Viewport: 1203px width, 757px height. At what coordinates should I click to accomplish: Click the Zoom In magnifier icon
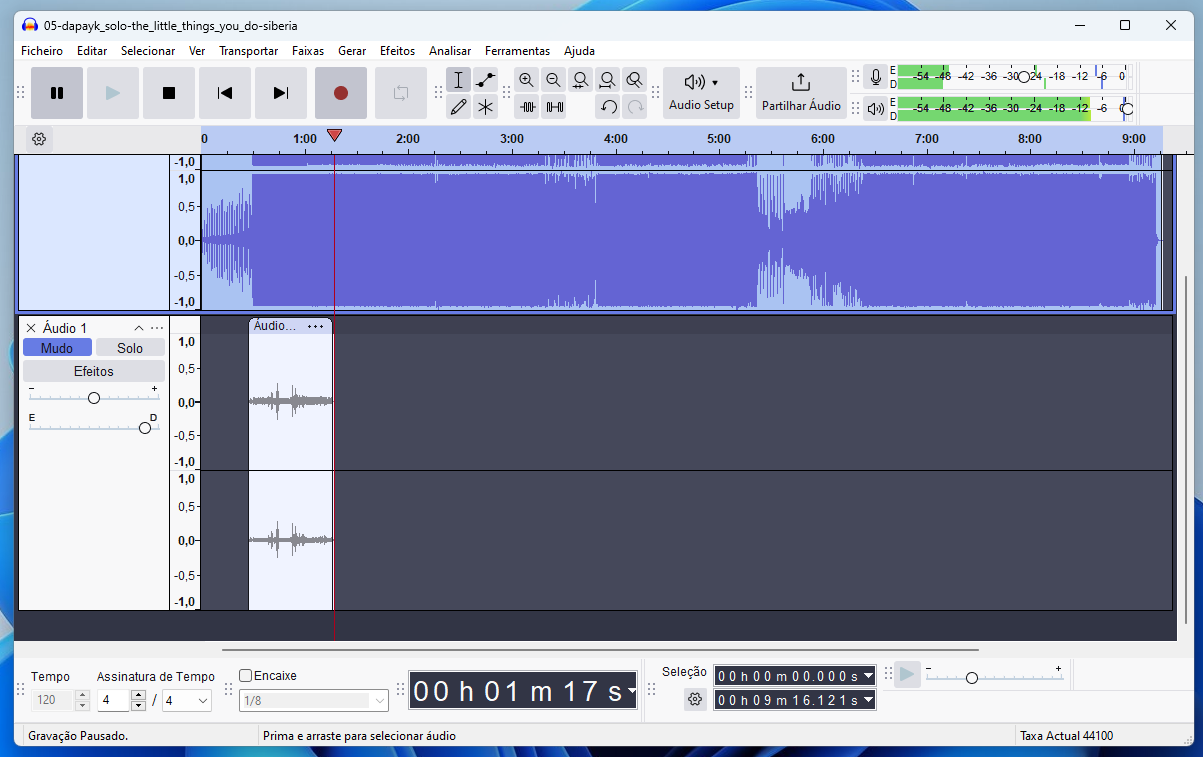(x=527, y=81)
